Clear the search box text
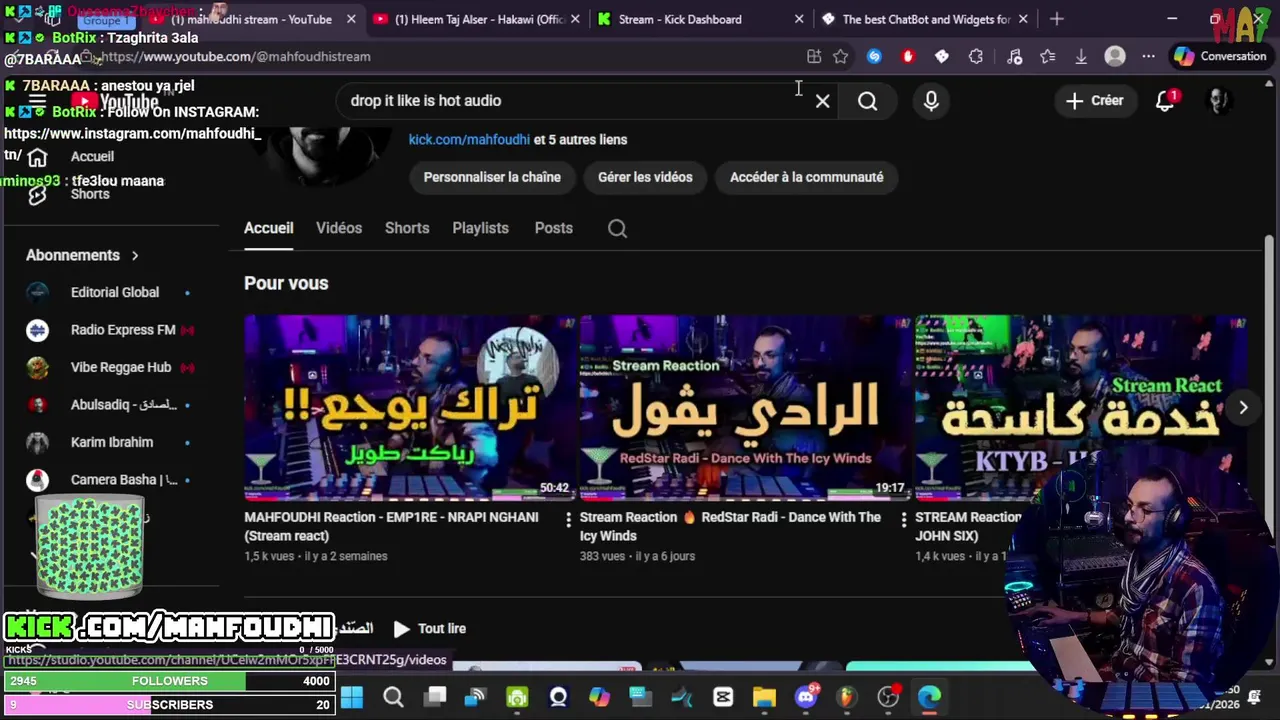The height and width of the screenshot is (720, 1280). (x=822, y=101)
